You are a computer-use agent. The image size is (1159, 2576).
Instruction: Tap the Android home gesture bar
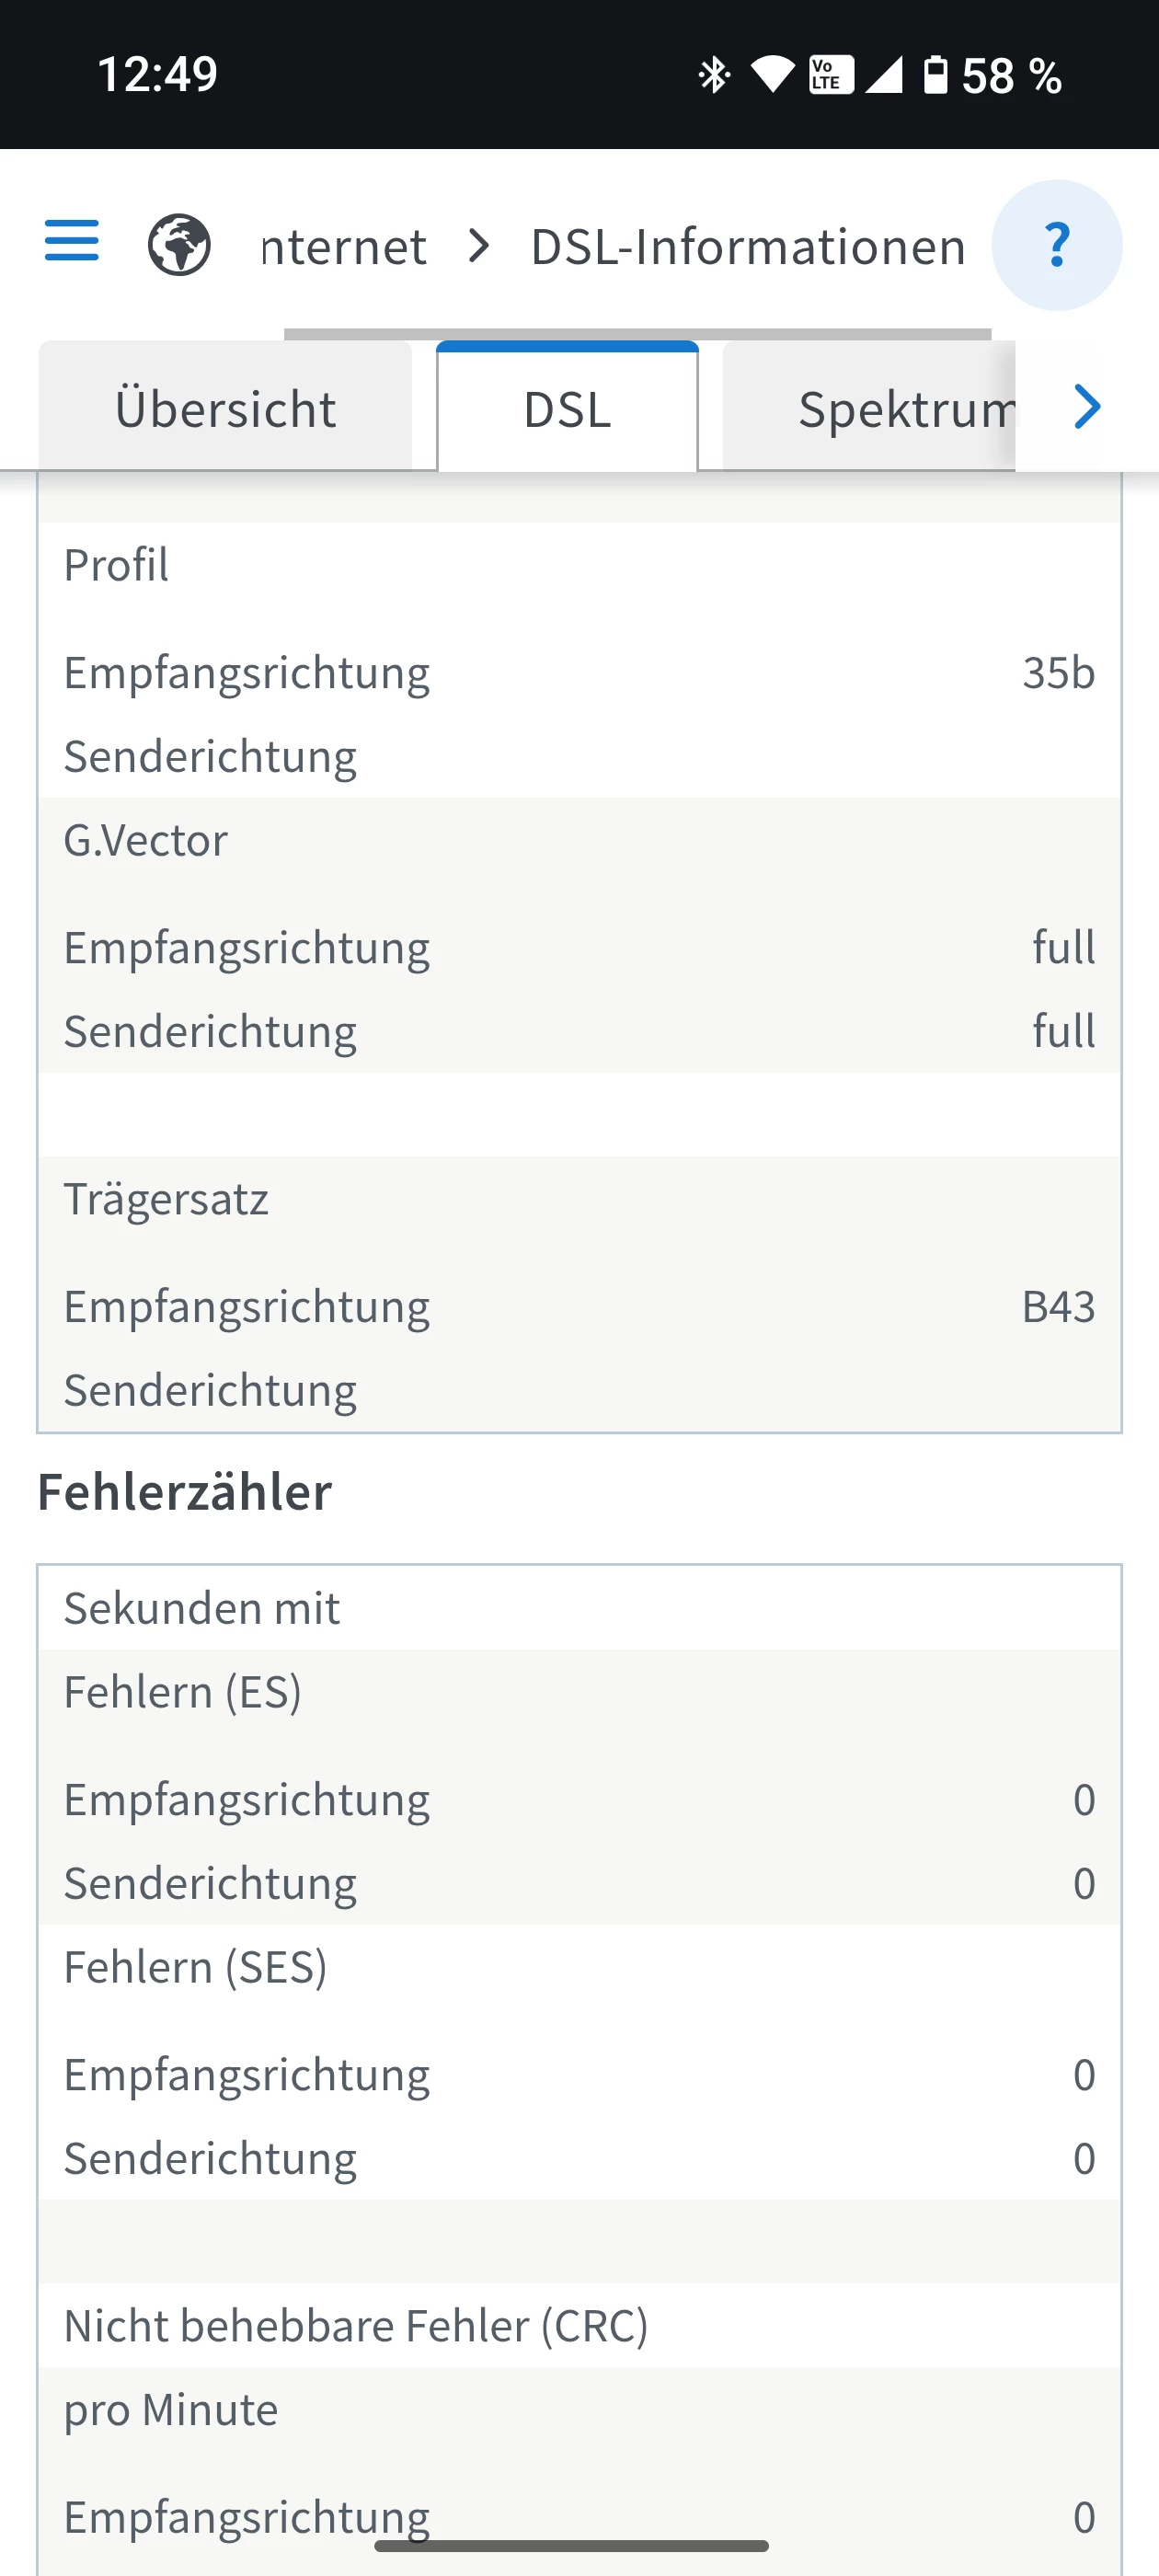(x=571, y=2545)
